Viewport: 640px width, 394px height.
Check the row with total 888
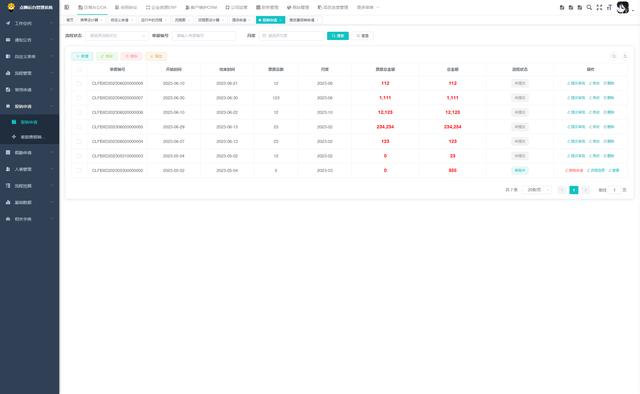79,170
